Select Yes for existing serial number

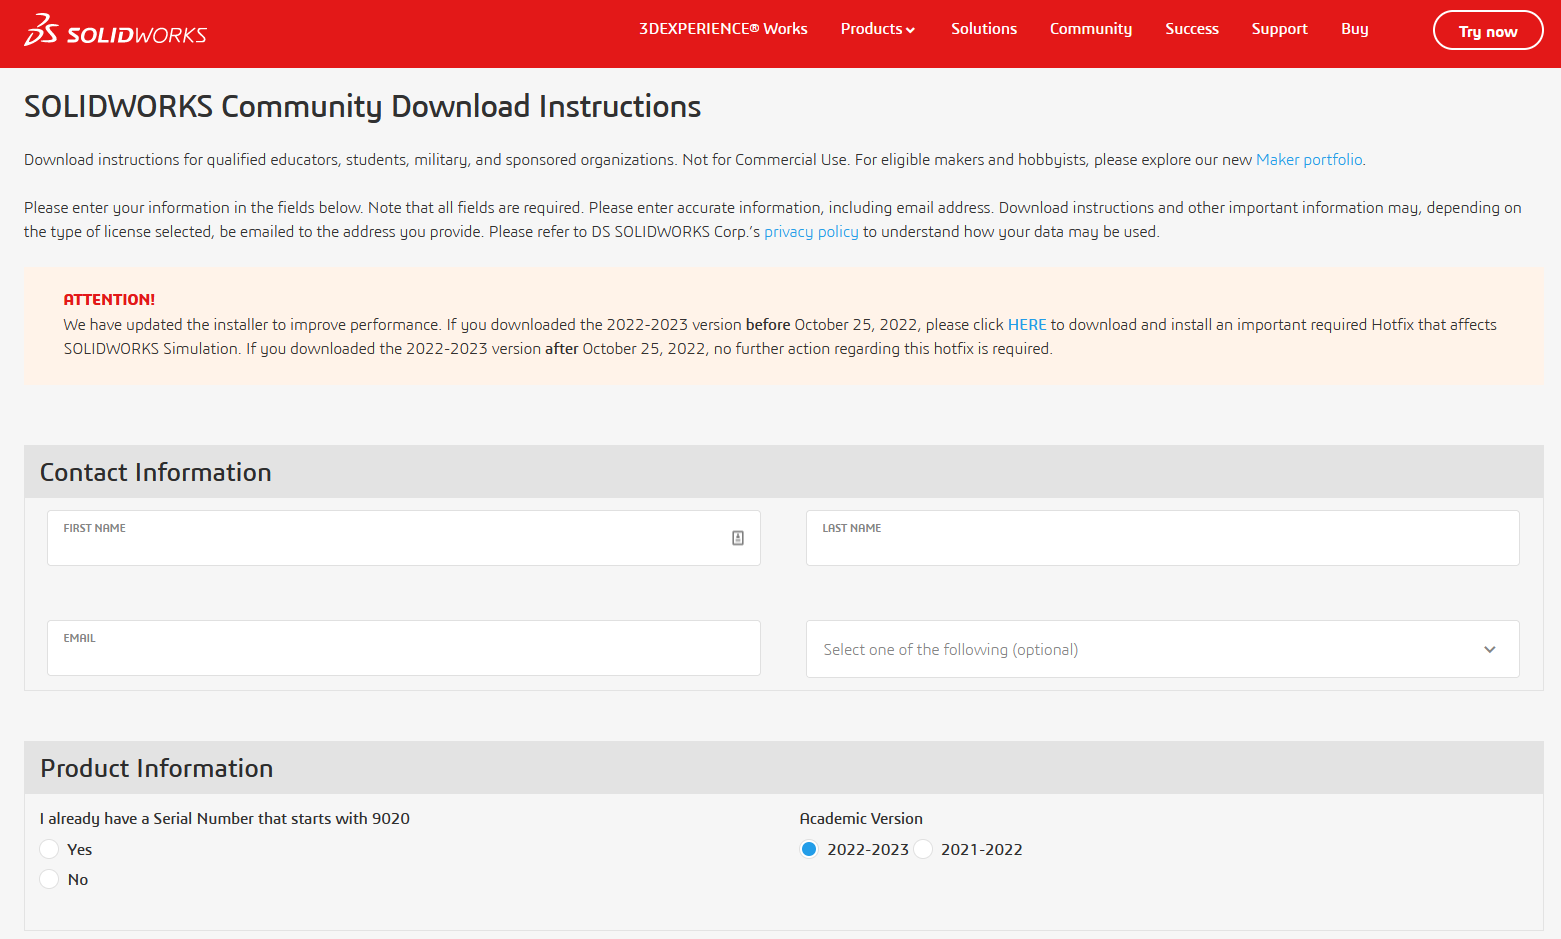49,849
